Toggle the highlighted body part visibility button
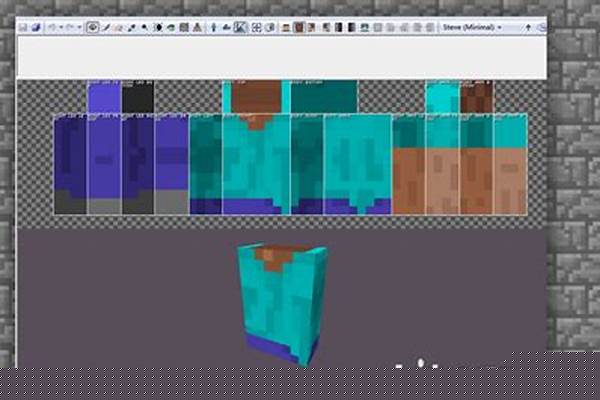 pos(299,27)
